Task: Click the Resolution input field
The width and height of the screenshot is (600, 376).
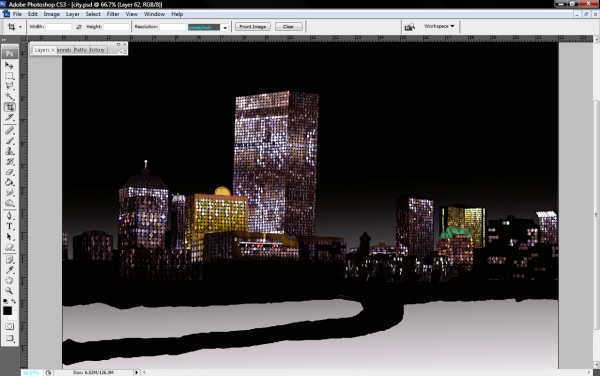Action: [x=173, y=27]
